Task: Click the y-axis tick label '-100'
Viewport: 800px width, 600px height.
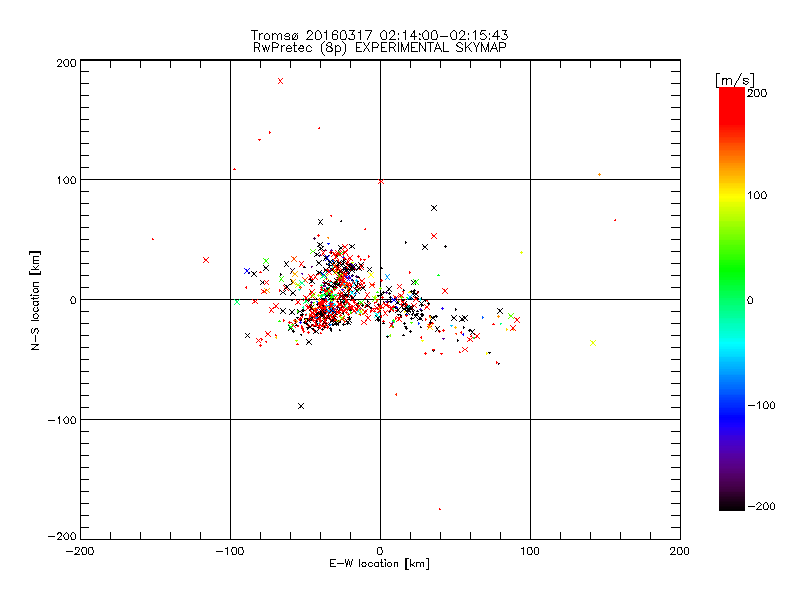Action: pos(62,420)
